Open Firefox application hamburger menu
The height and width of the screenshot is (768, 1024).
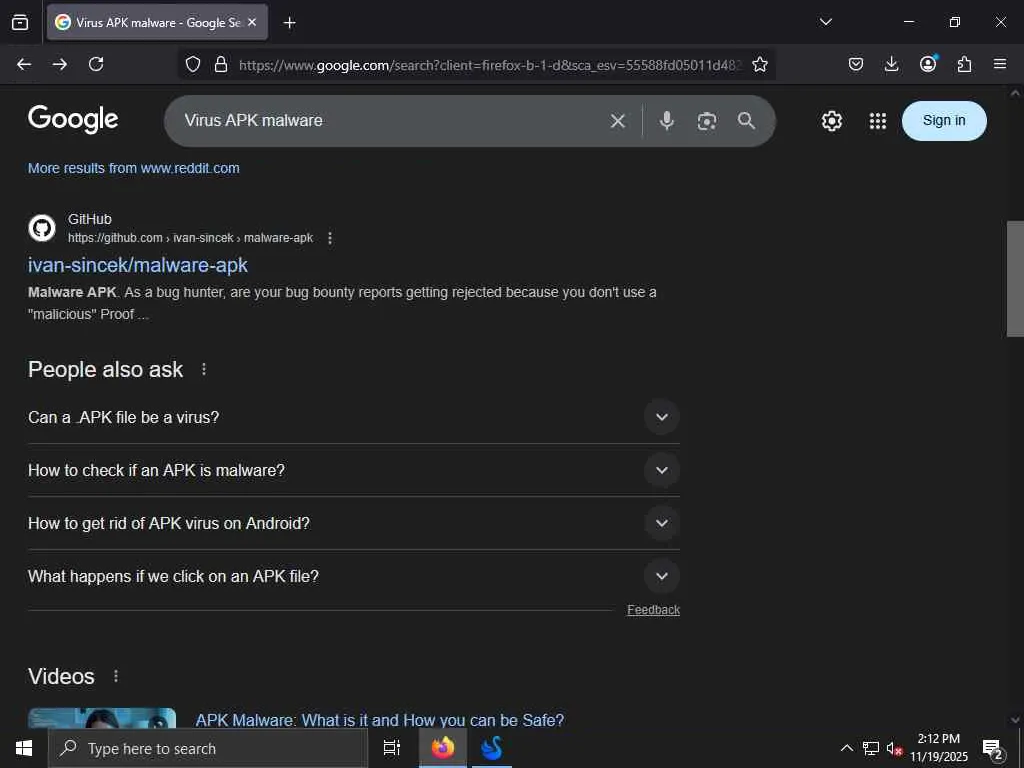click(x=1000, y=64)
